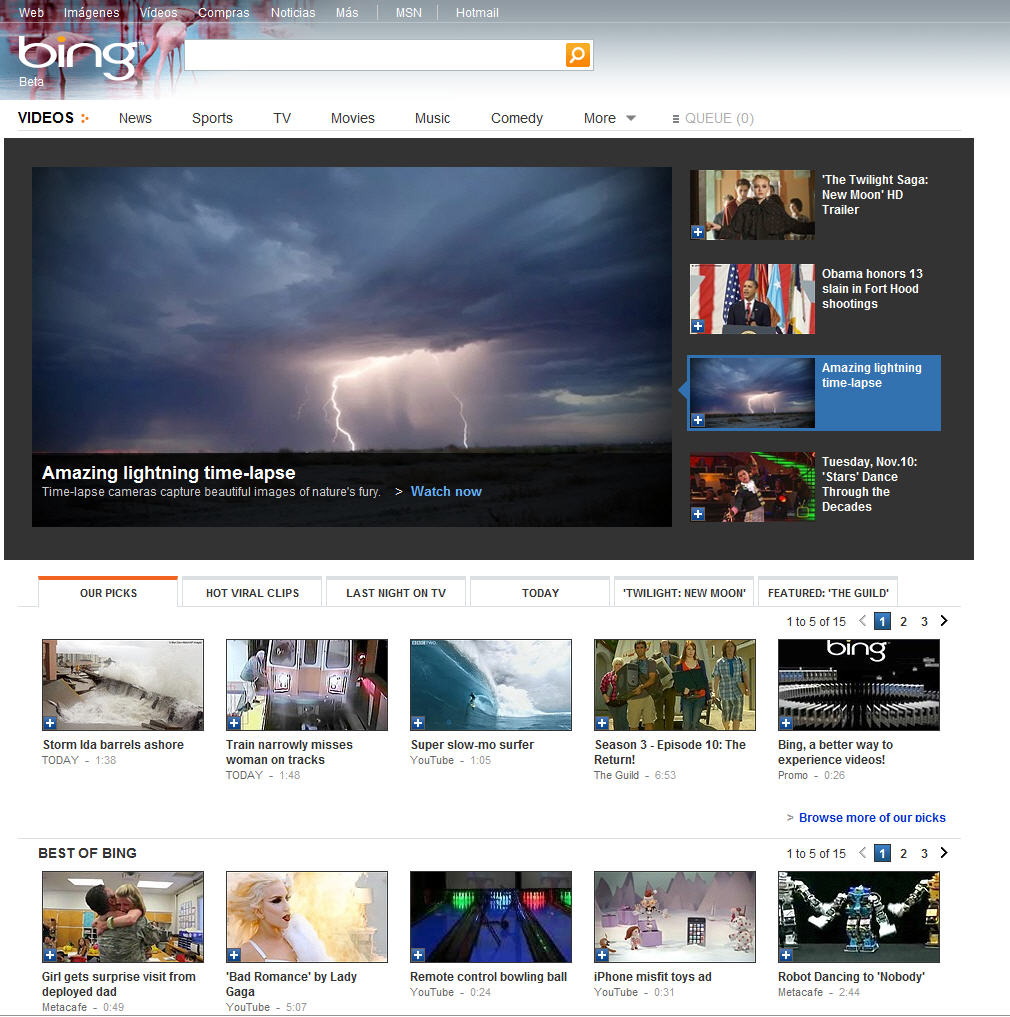Add The Guild Episode 10 to queue
Screen dimensions: 1010x1017
coord(602,723)
